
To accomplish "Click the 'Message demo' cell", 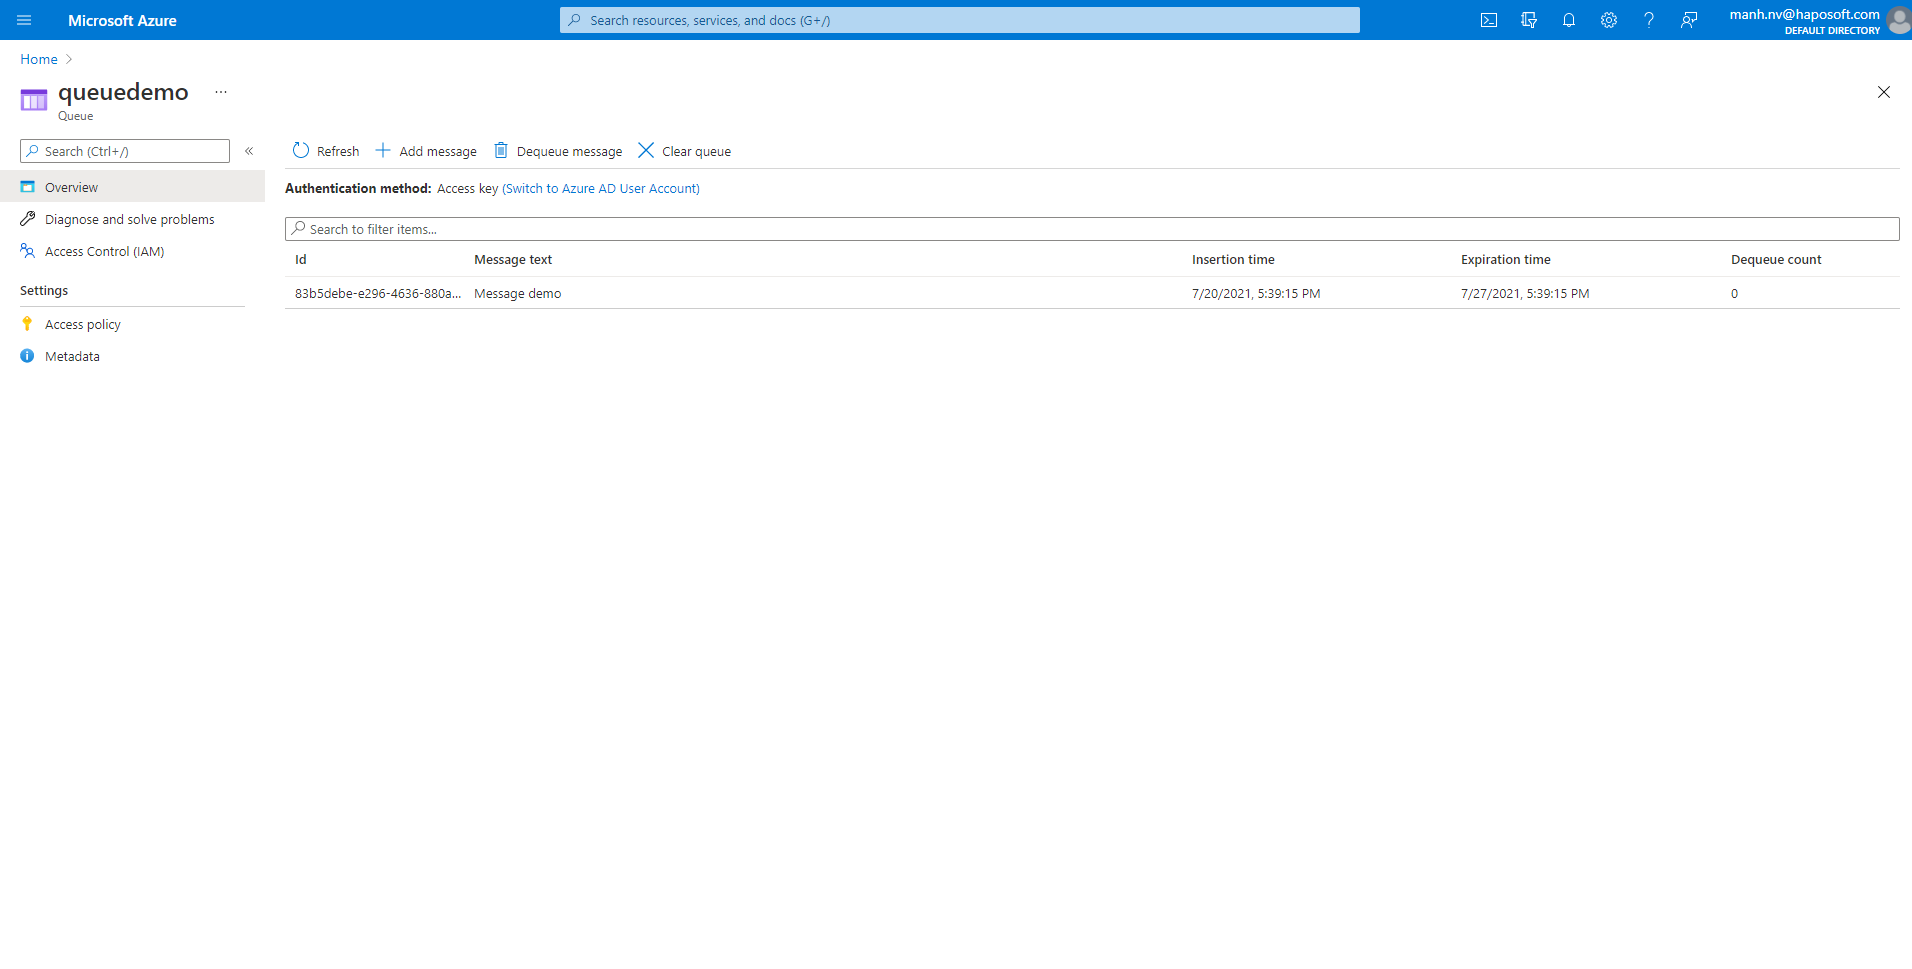I will pos(518,294).
